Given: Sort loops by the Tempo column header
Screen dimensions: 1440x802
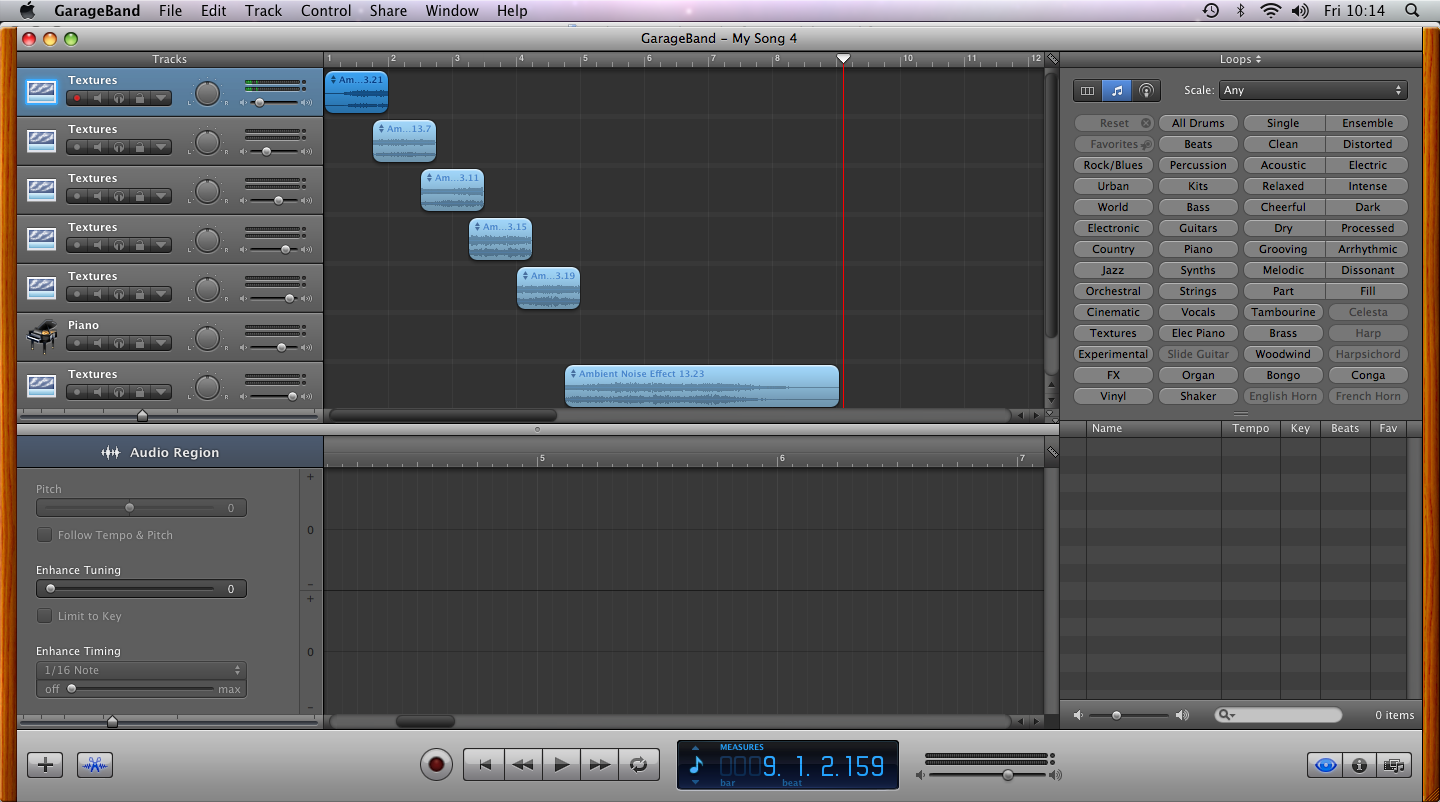Looking at the screenshot, I should click(1251, 428).
